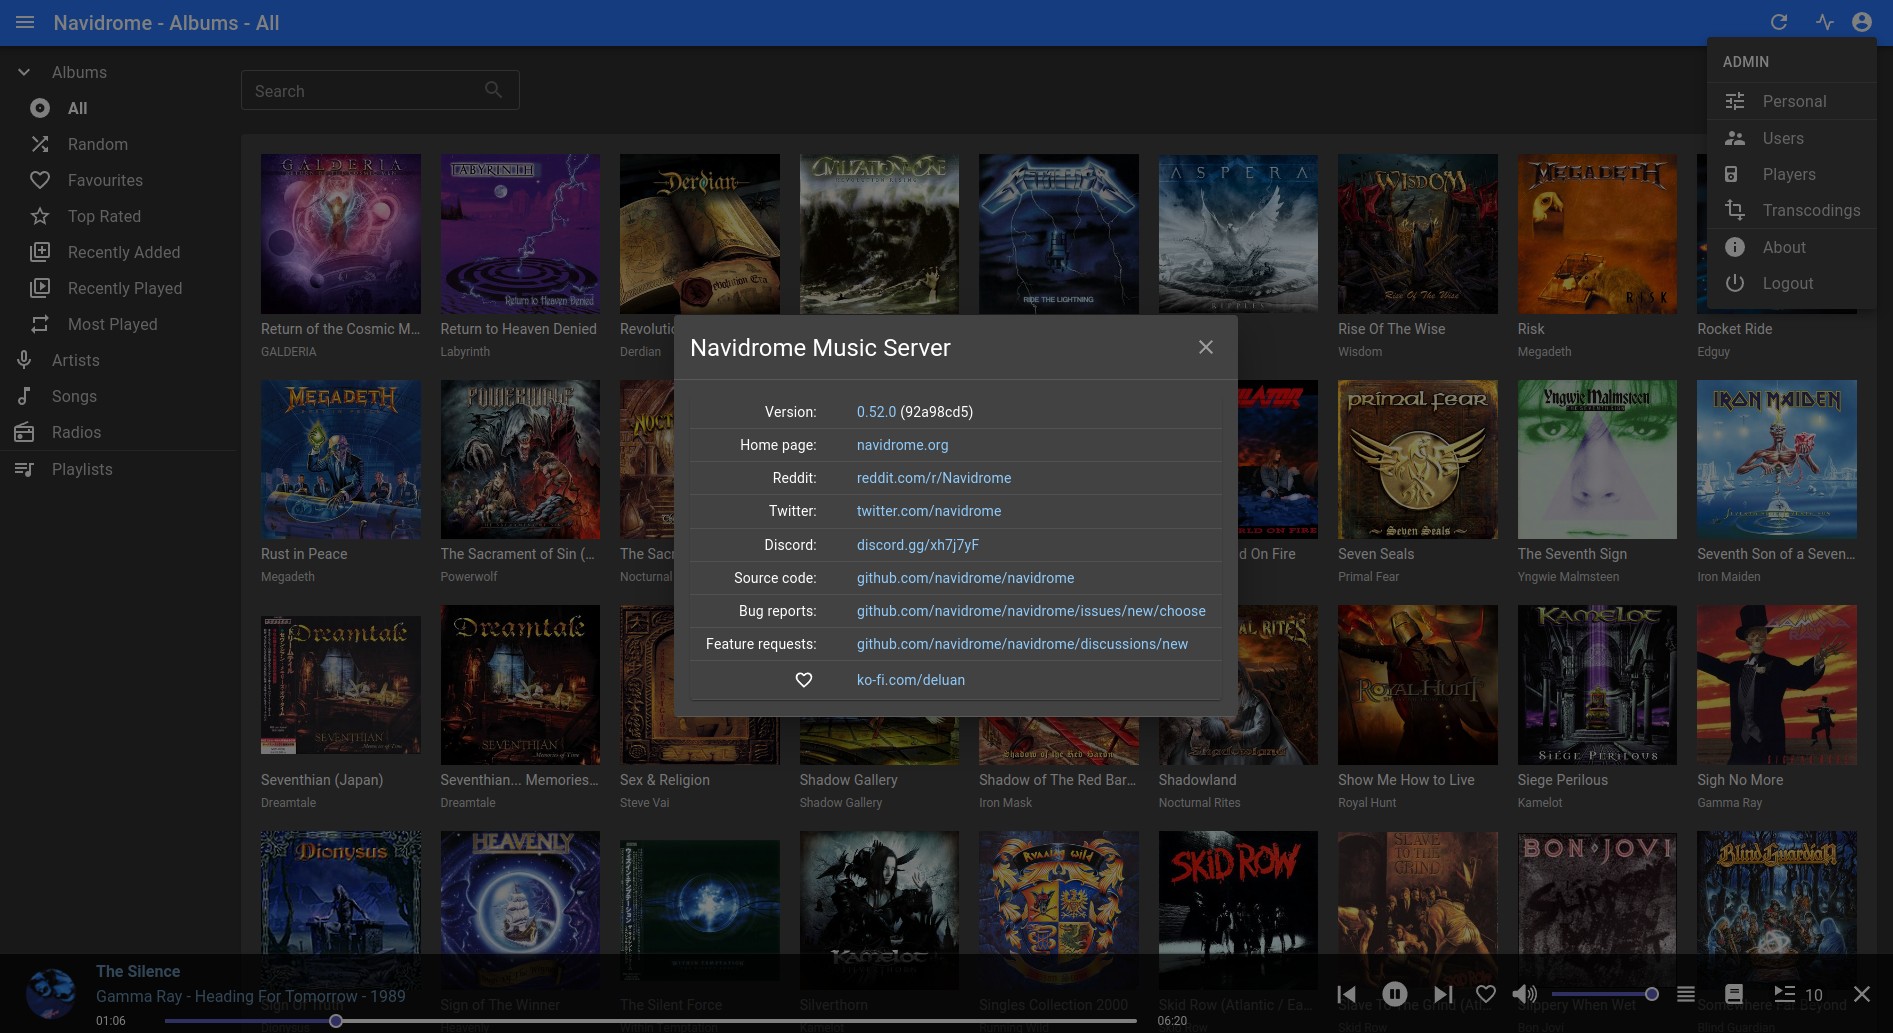Close the Navidrome Music Server dialog
1893x1033 pixels.
click(1206, 347)
